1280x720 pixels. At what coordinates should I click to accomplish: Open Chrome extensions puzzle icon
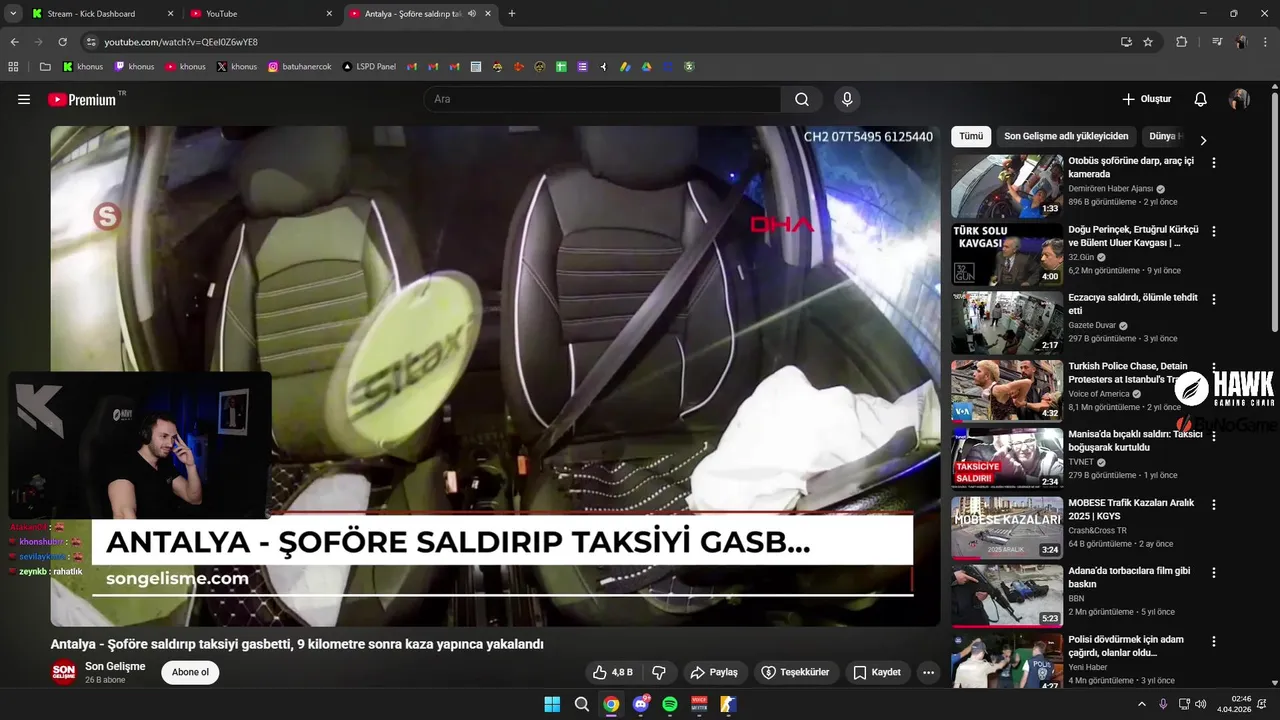click(1181, 42)
